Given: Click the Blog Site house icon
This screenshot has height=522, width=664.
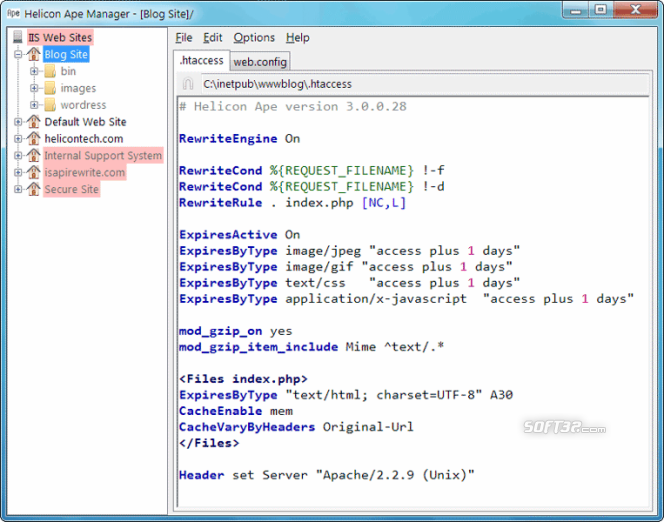Looking at the screenshot, I should click(34, 55).
